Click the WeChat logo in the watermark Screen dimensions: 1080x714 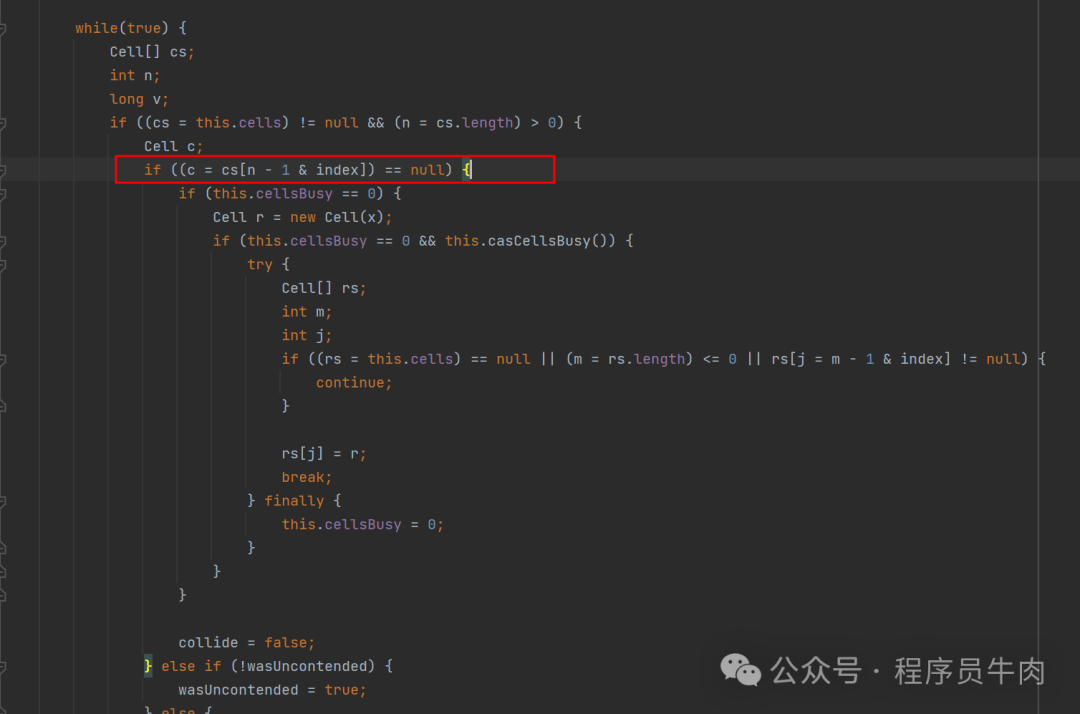click(741, 670)
